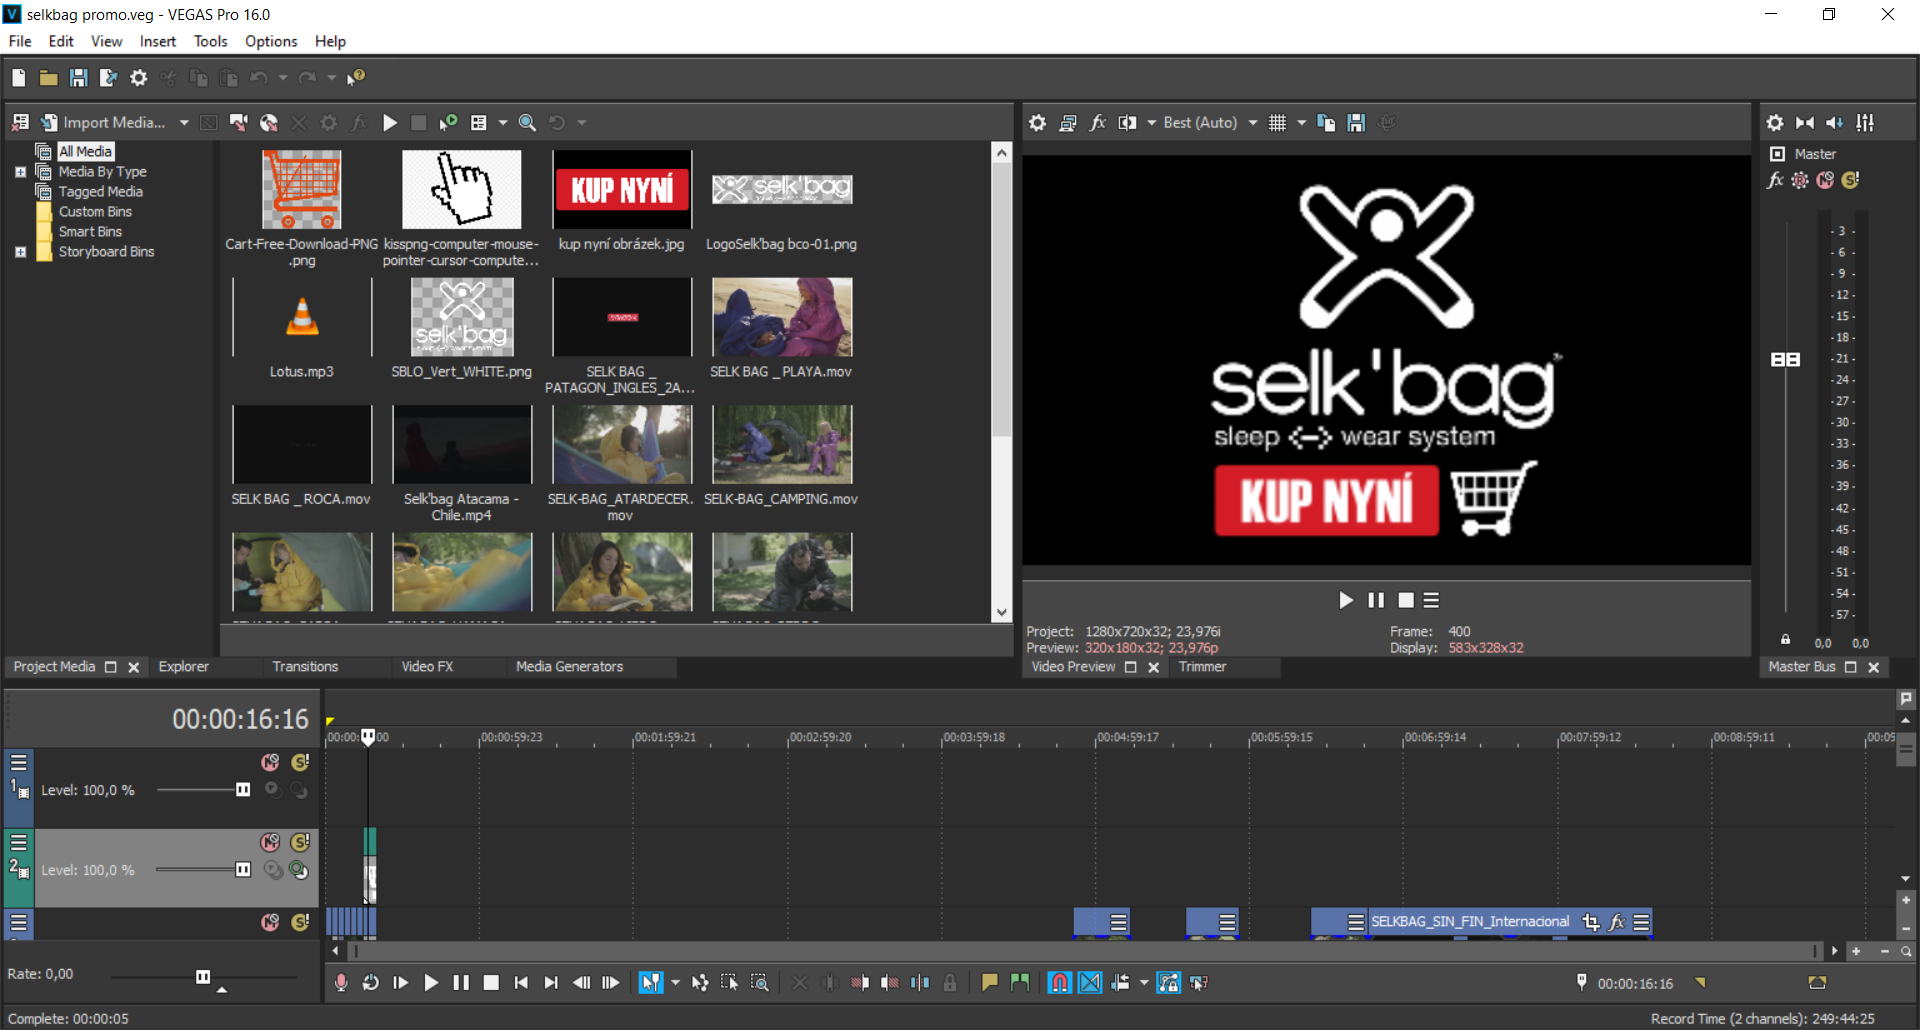
Task: Open the Search Media Bins magnifier
Action: click(x=527, y=123)
